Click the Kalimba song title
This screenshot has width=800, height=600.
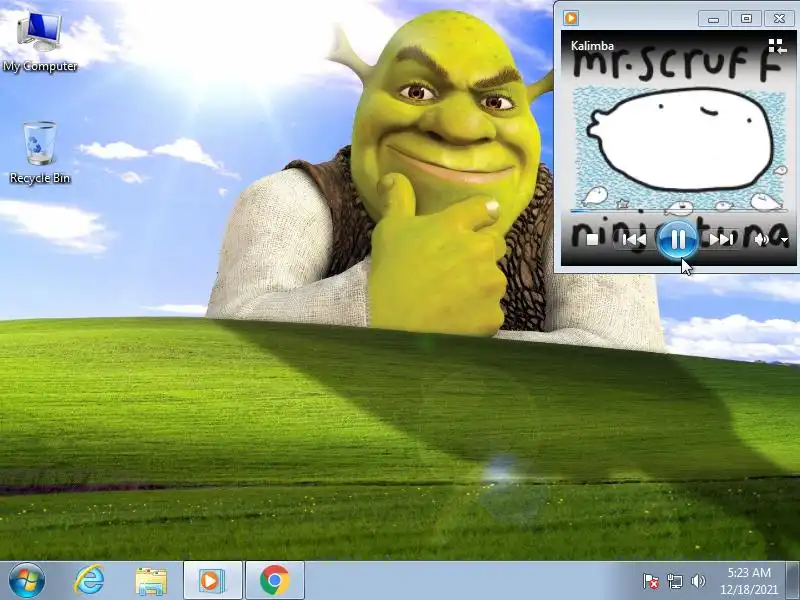click(592, 46)
